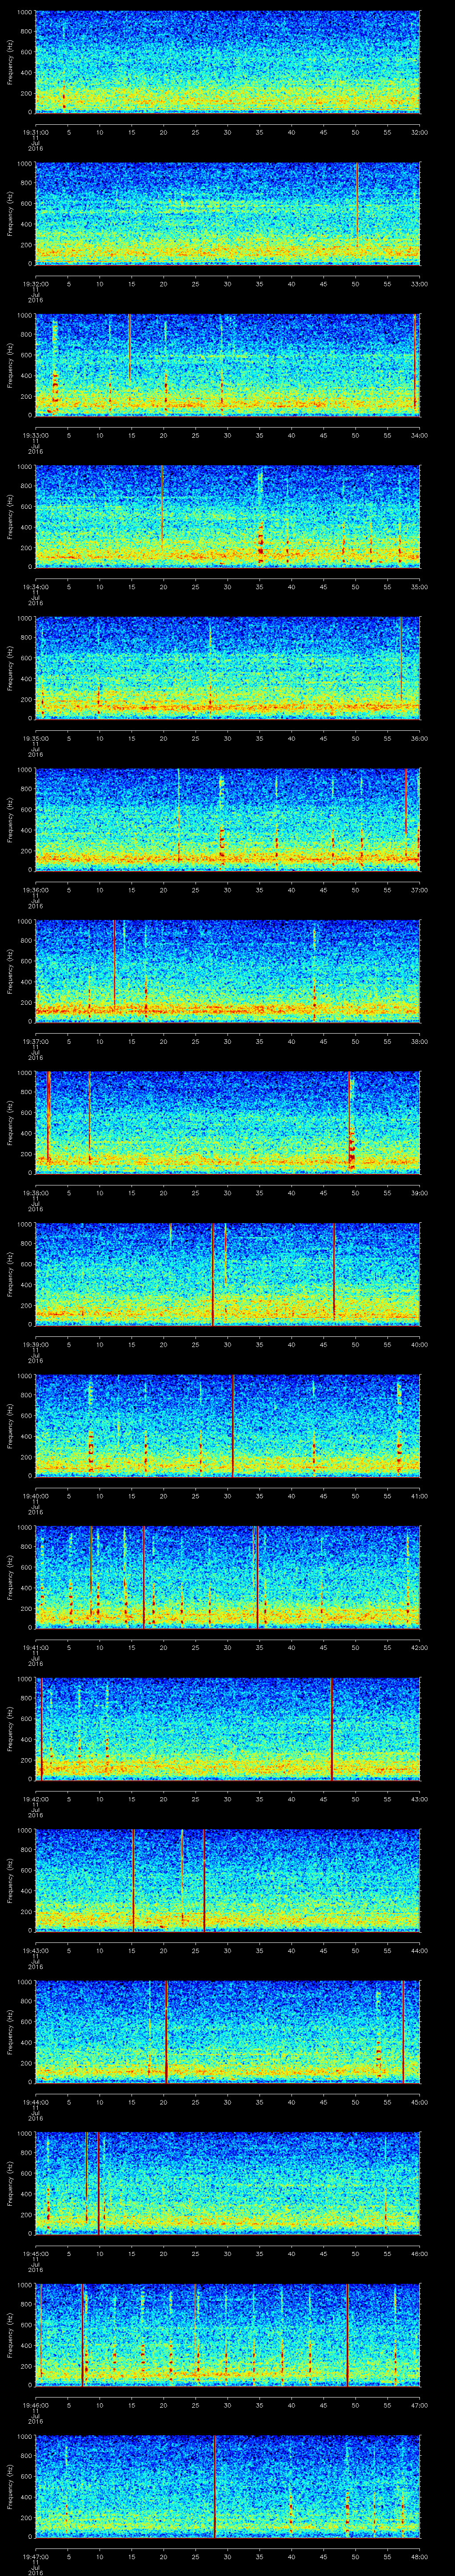455x2576 pixels.
Task: Click the 19:33:00 start time label
Action: pyautogui.click(x=35, y=436)
